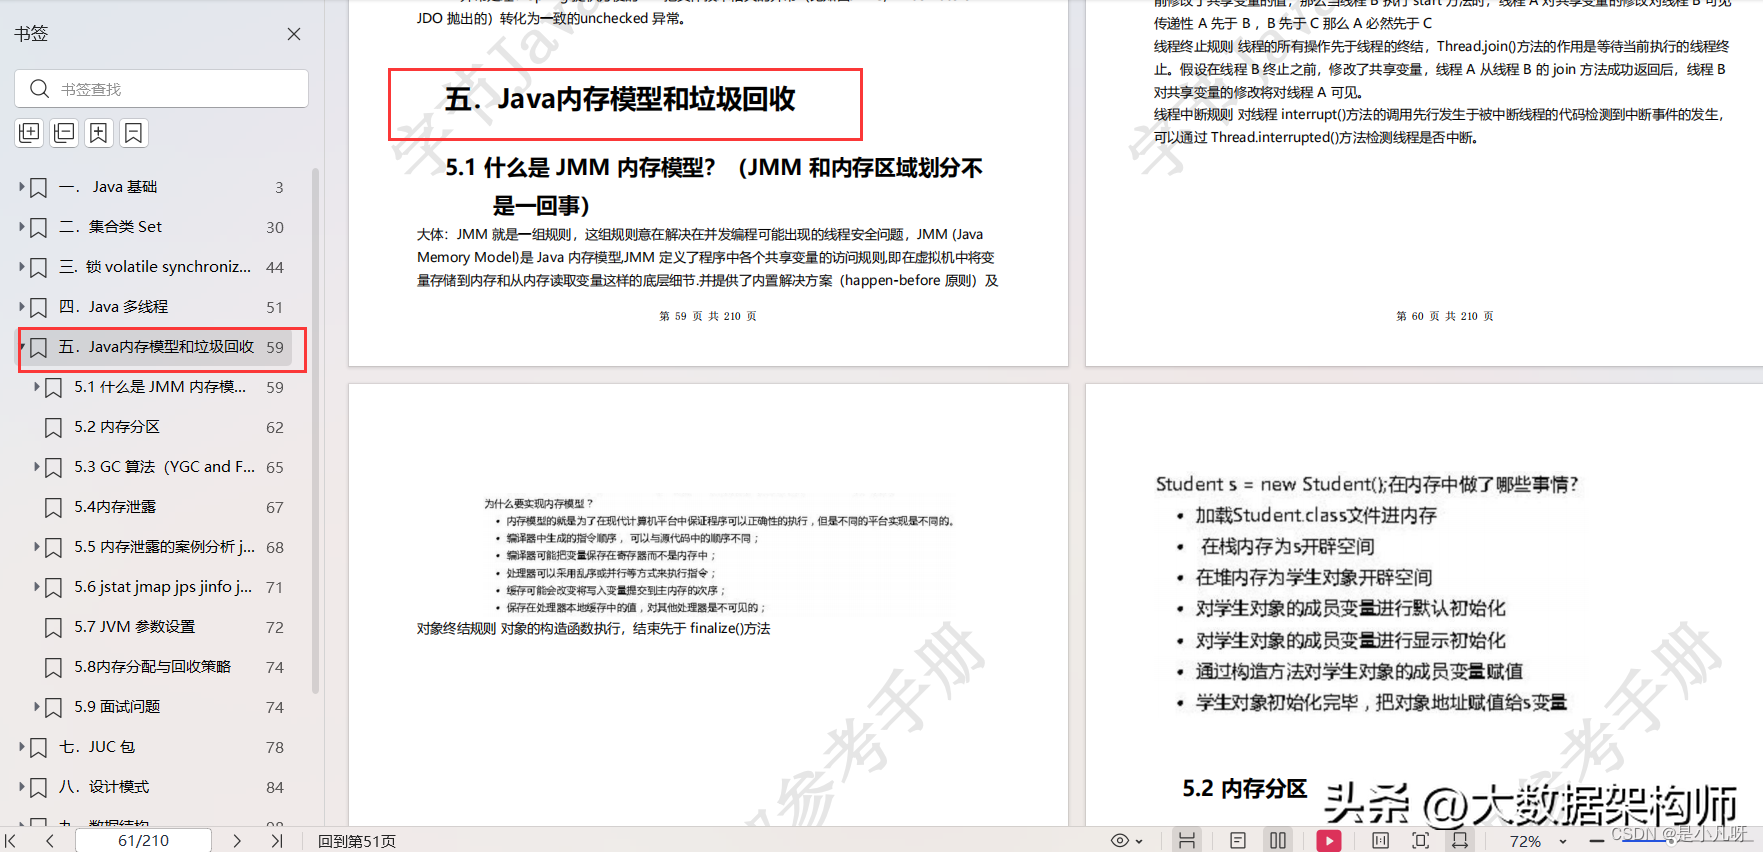Switch to single page view icon
The width and height of the screenshot is (1763, 852).
tap(1238, 841)
